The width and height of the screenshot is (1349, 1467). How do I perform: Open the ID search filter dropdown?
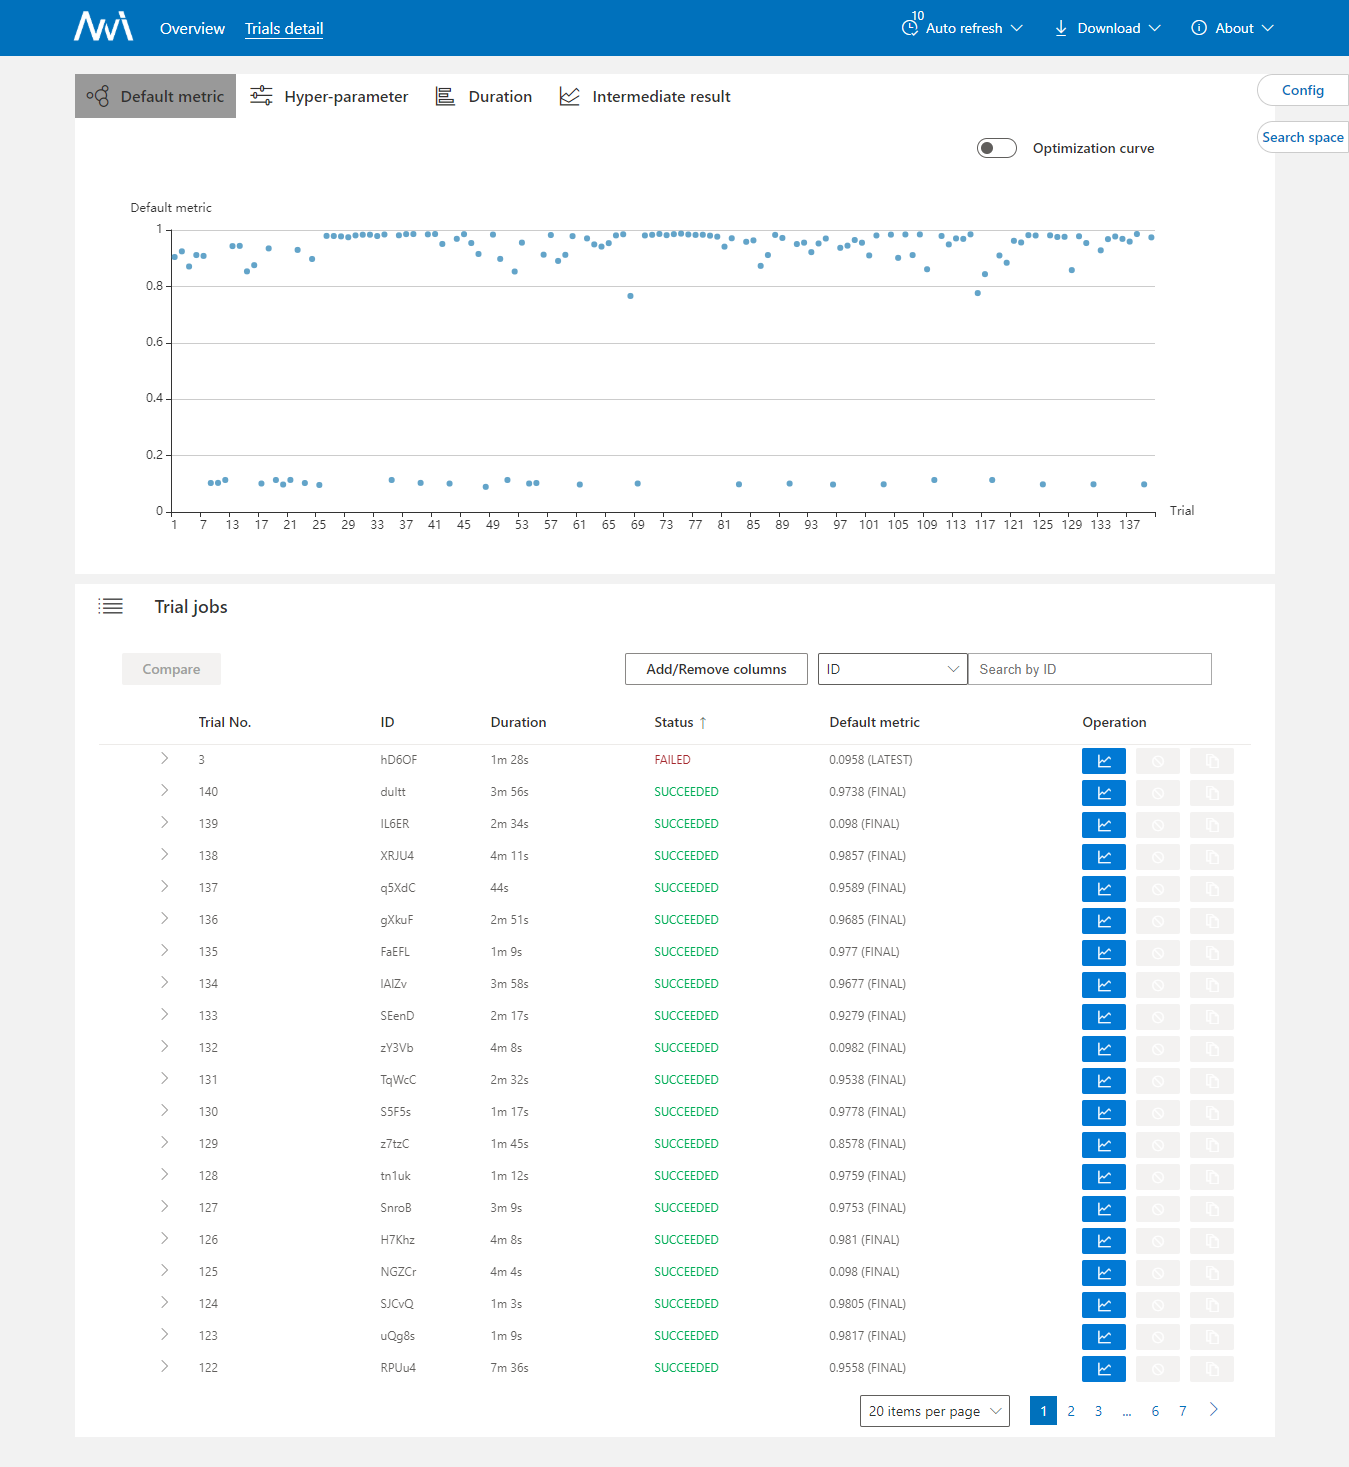tap(892, 668)
